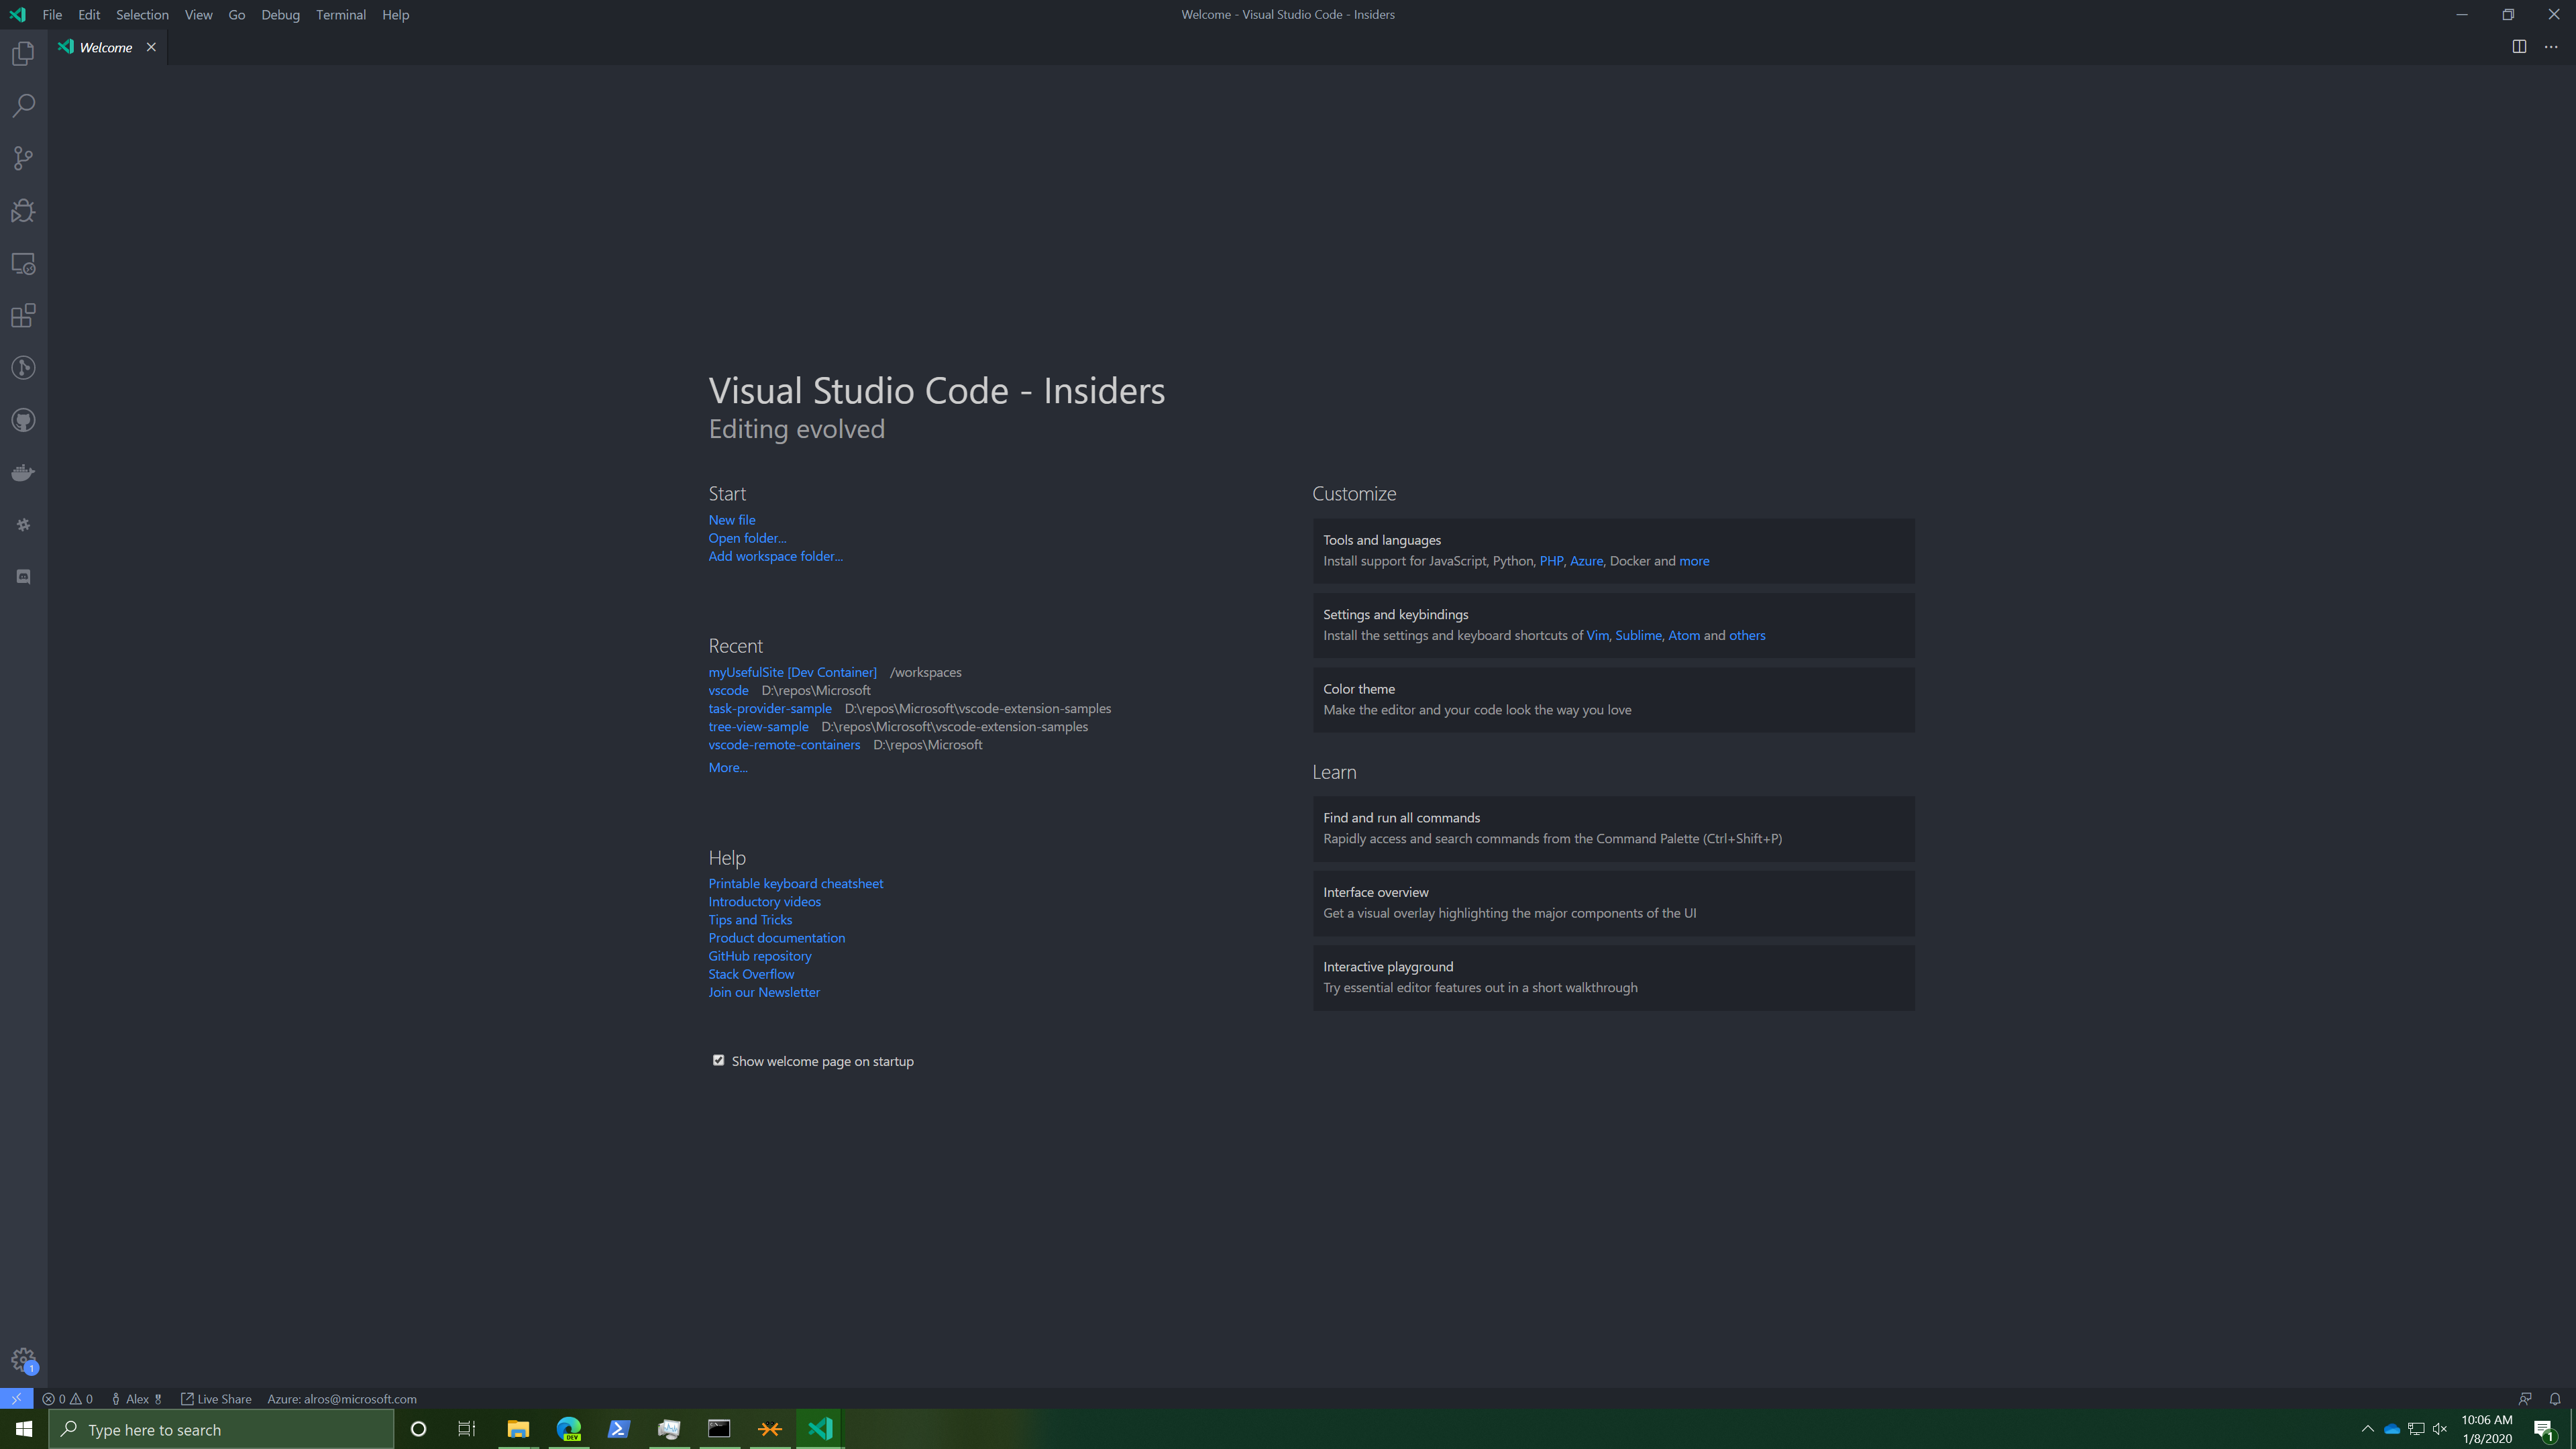Screen dimensions: 2576x1449
Task: Open the Manage gear menu
Action: (22, 1360)
